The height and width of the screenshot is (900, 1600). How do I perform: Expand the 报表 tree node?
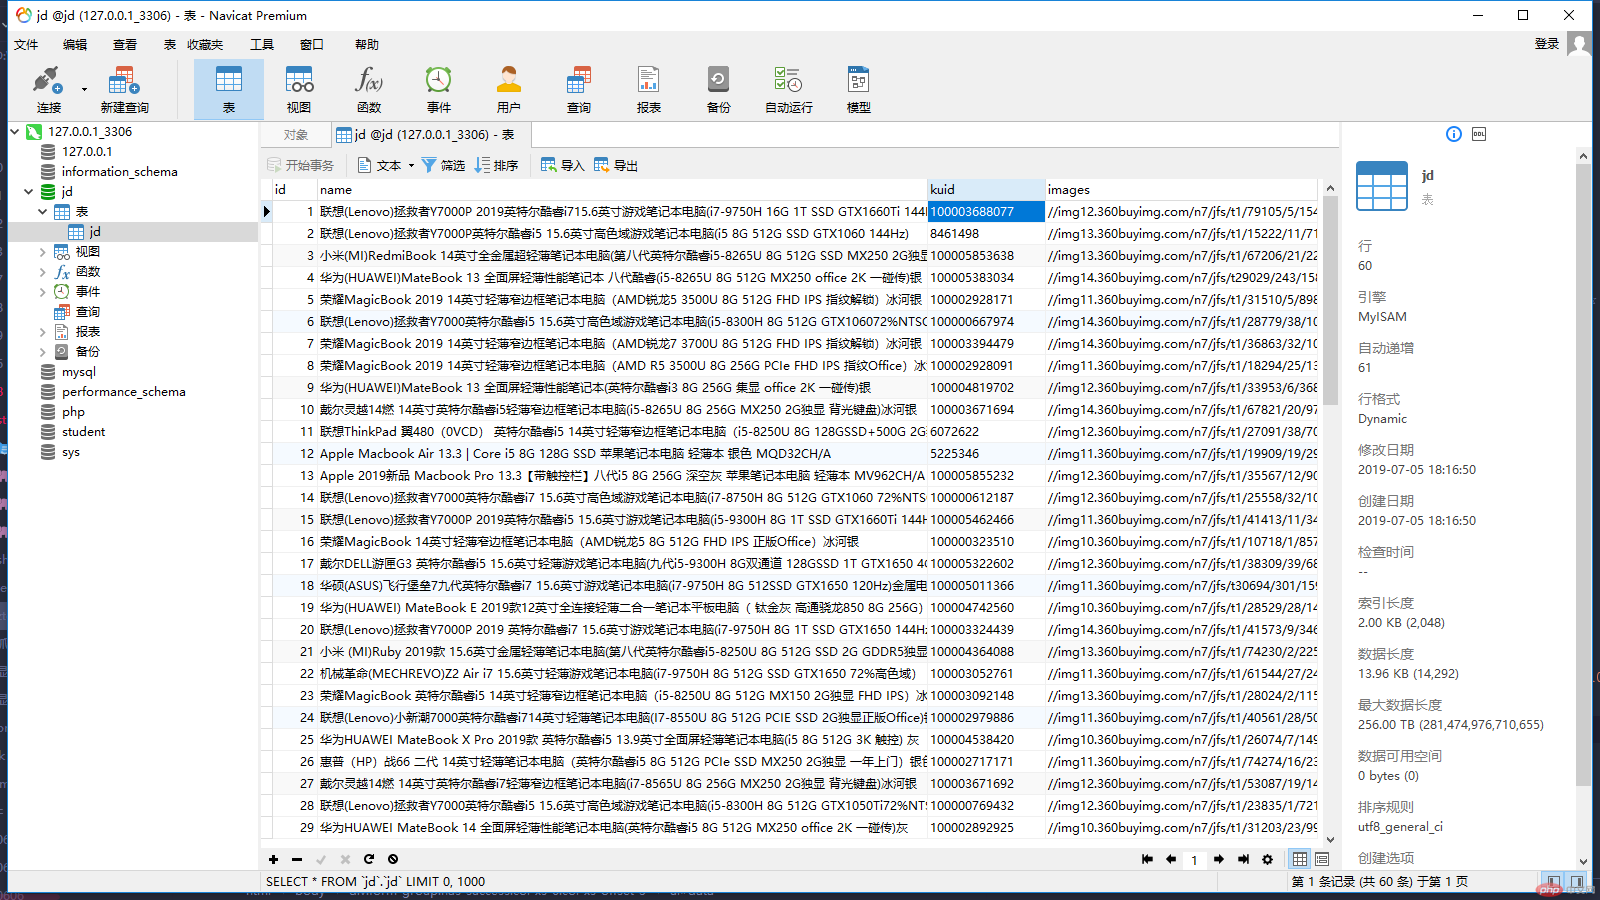[x=42, y=331]
